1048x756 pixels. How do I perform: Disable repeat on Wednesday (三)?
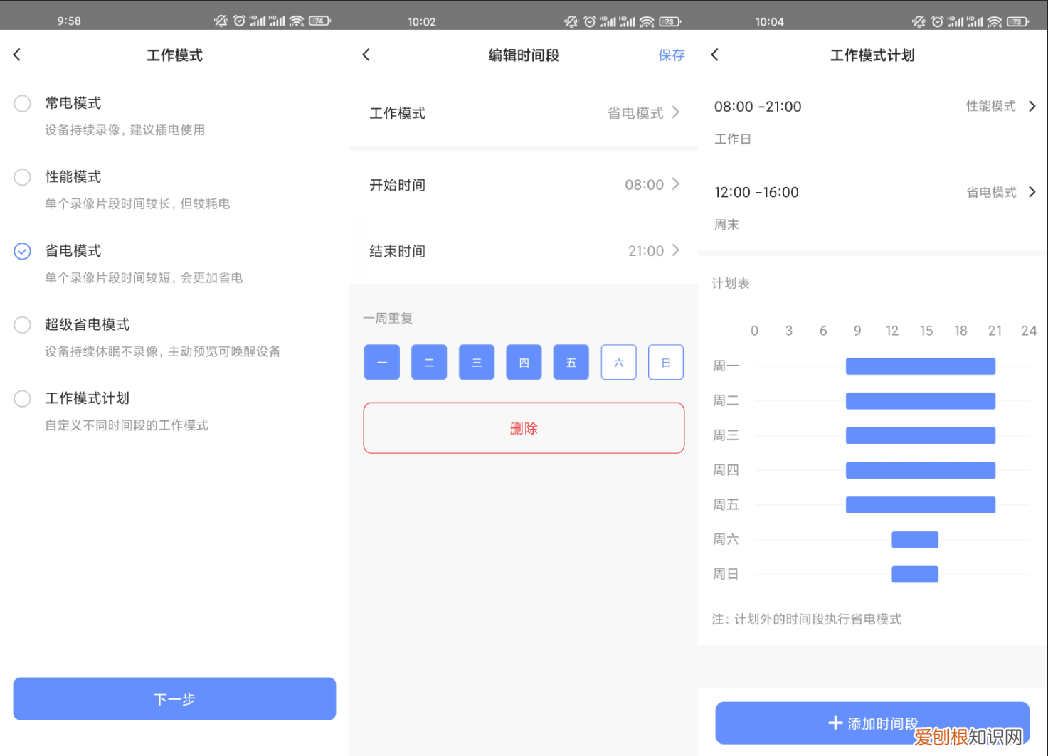[x=476, y=362]
